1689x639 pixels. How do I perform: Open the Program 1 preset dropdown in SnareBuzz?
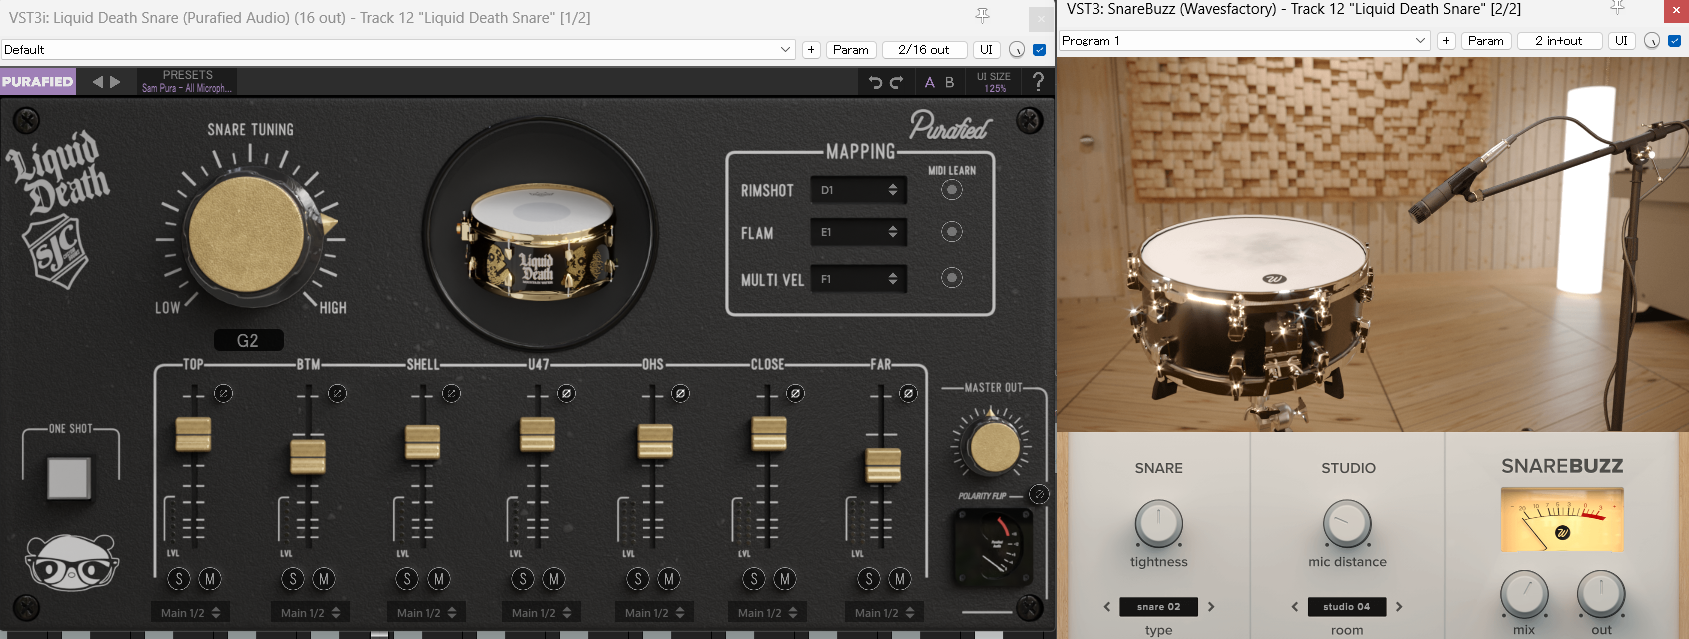1245,41
